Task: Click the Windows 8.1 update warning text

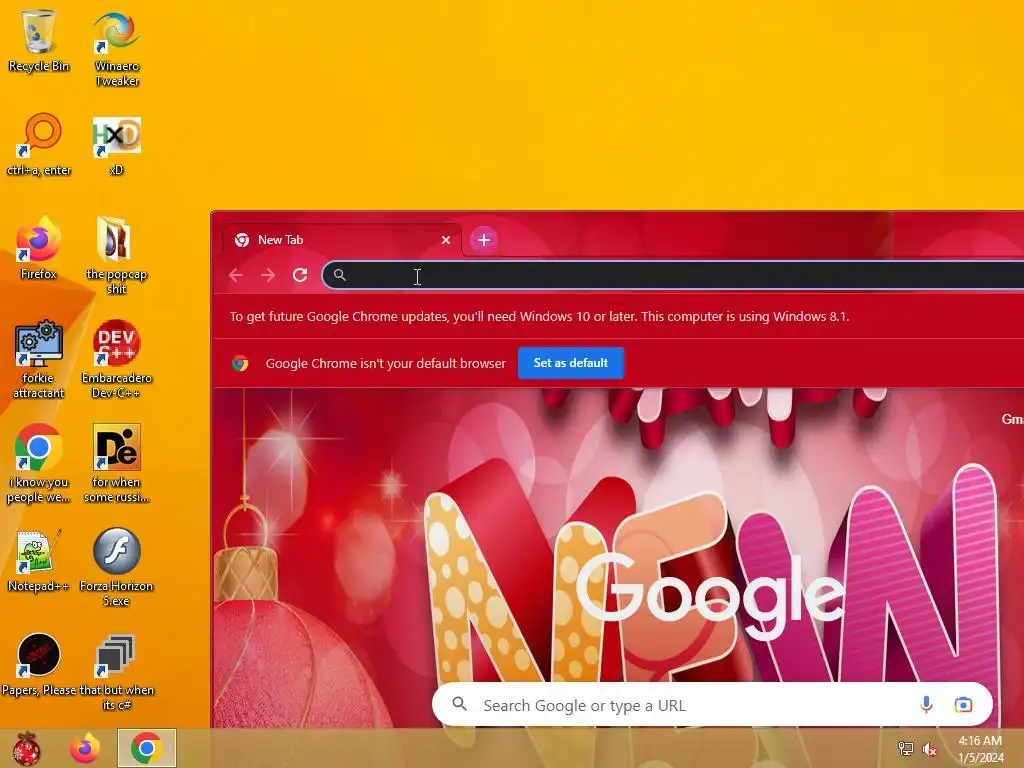Action: (539, 317)
